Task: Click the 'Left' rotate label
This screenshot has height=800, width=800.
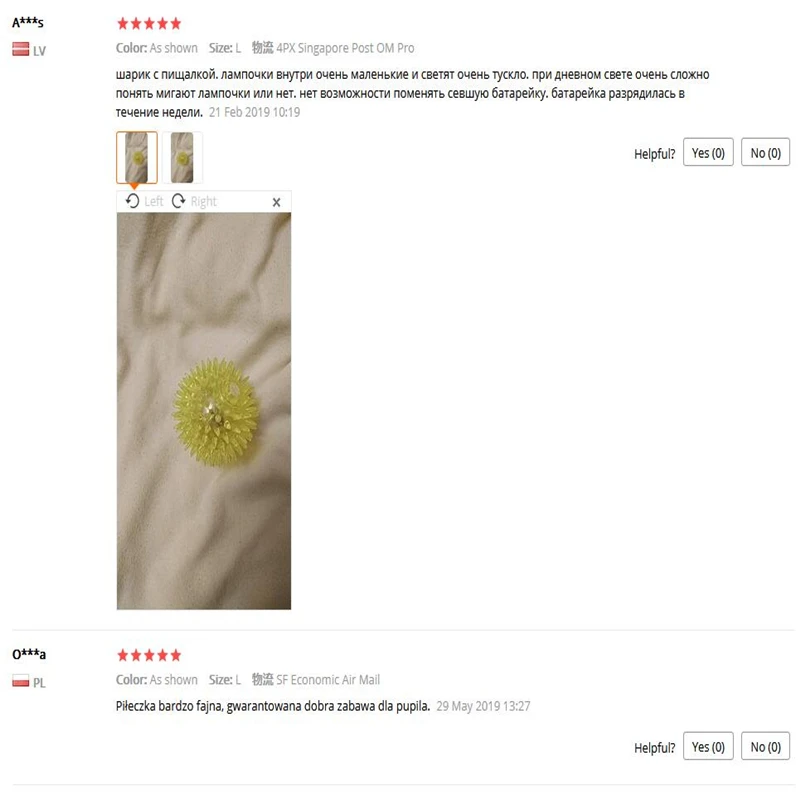Action: pyautogui.click(x=154, y=202)
